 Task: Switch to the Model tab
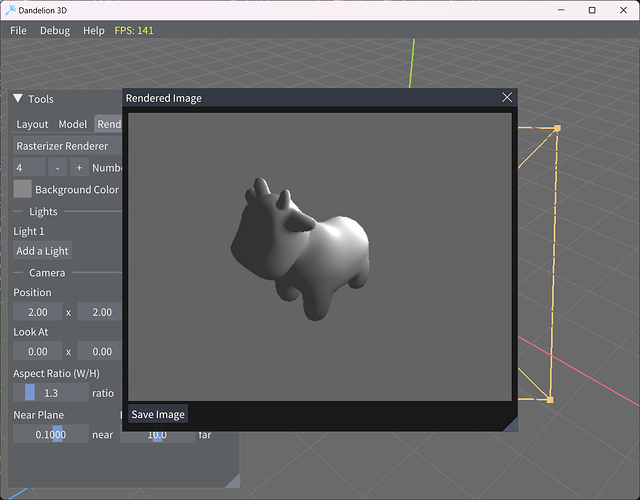[x=73, y=124]
